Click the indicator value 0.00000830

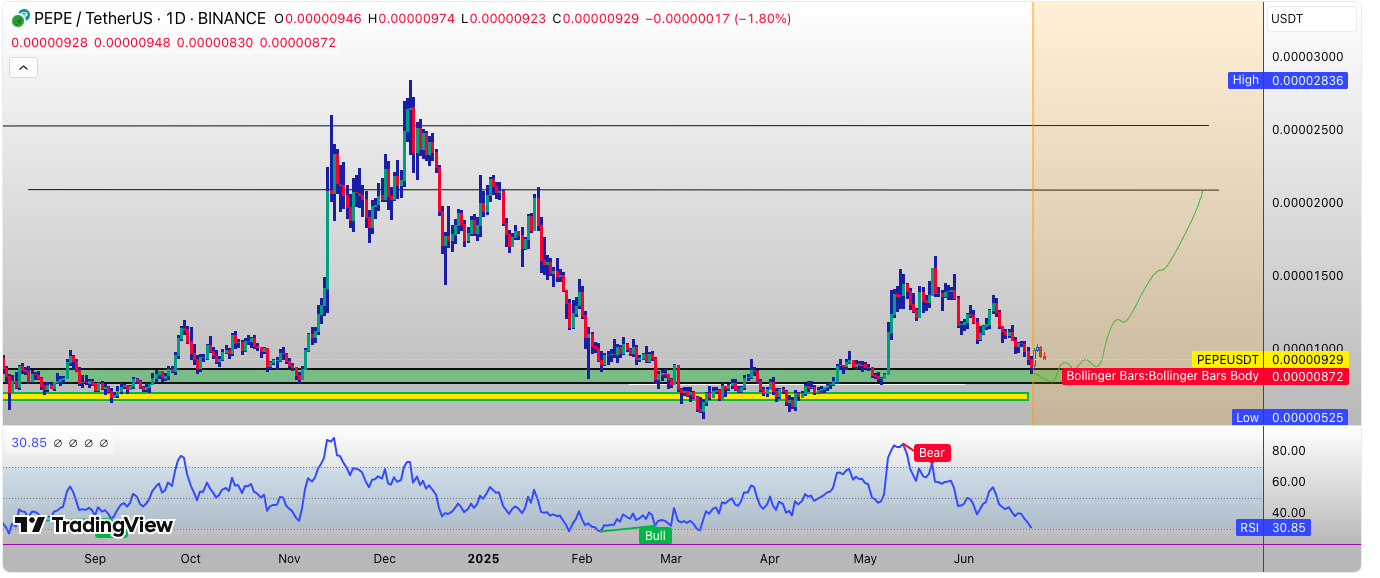click(214, 42)
